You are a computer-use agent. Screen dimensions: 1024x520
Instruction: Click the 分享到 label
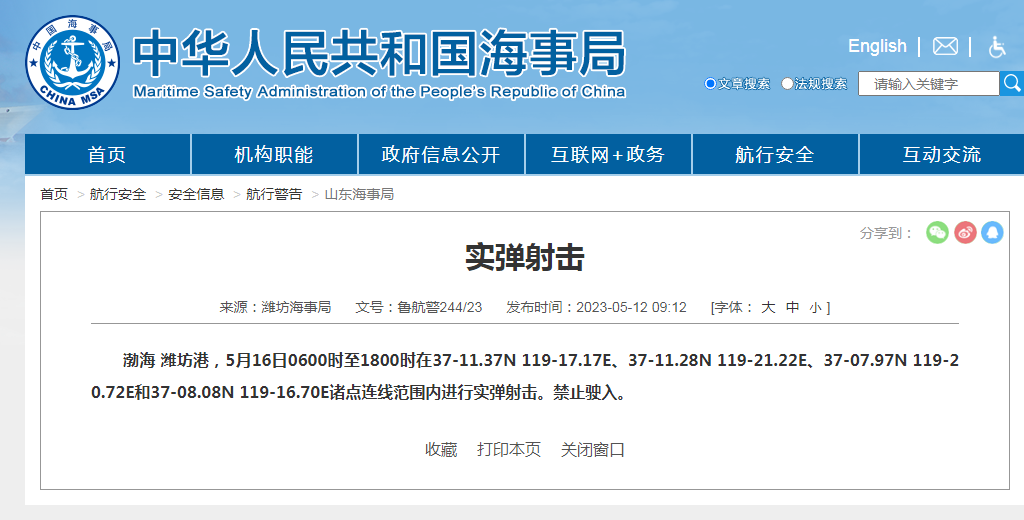click(x=886, y=233)
